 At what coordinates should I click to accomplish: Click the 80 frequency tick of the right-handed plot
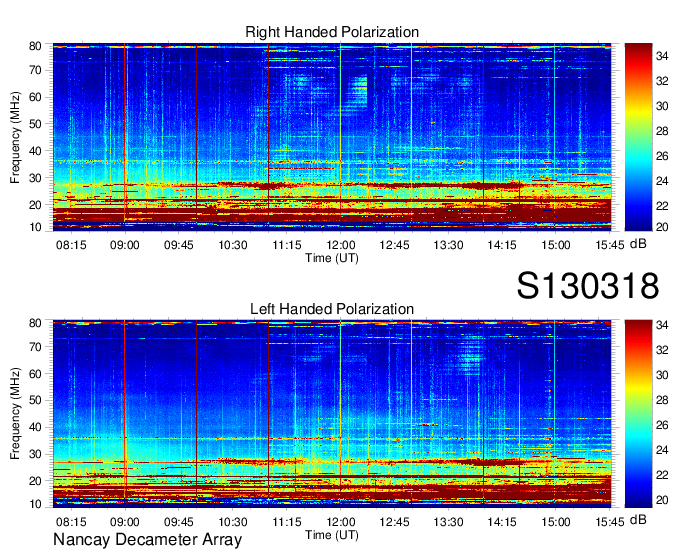point(35,46)
